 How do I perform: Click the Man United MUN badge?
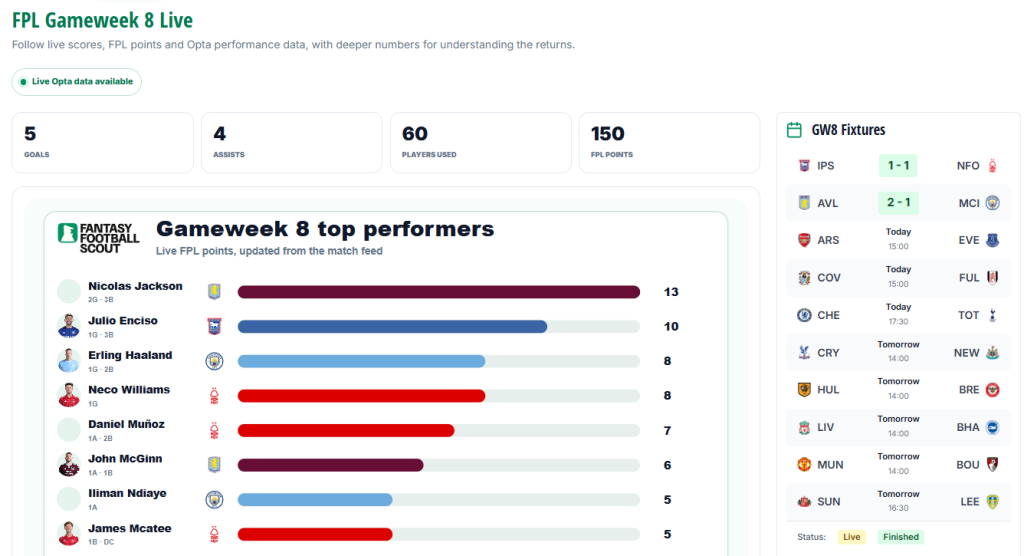pyautogui.click(x=805, y=465)
